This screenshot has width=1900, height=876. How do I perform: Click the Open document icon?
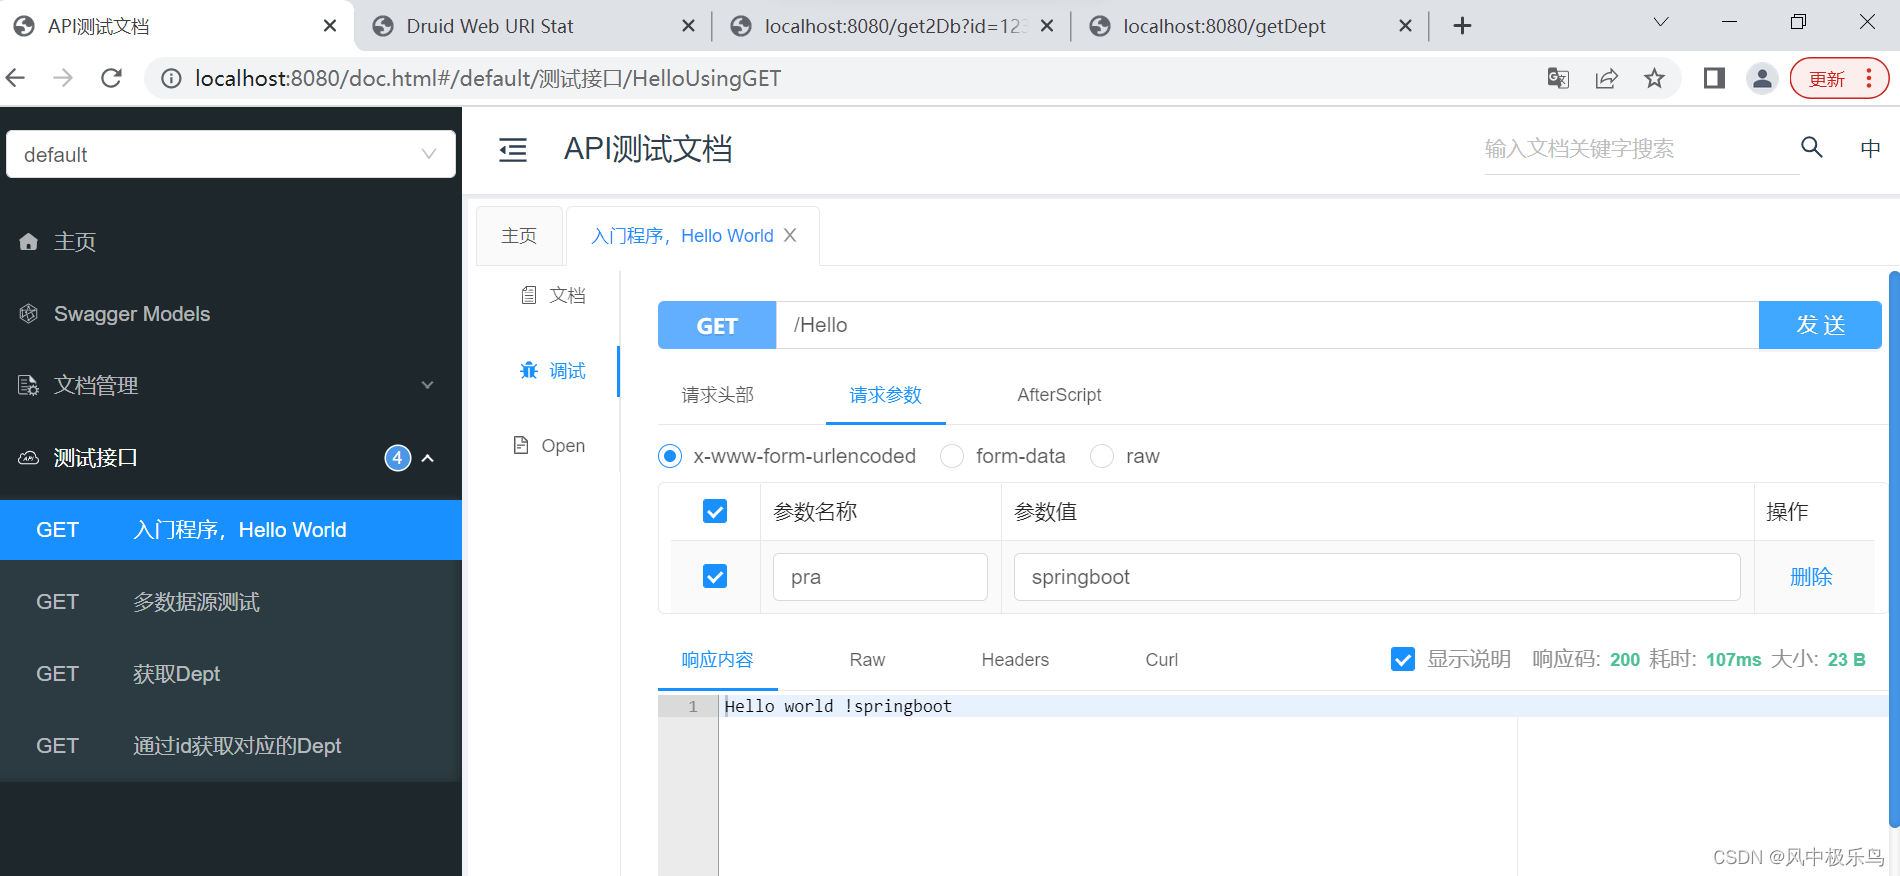tap(521, 445)
